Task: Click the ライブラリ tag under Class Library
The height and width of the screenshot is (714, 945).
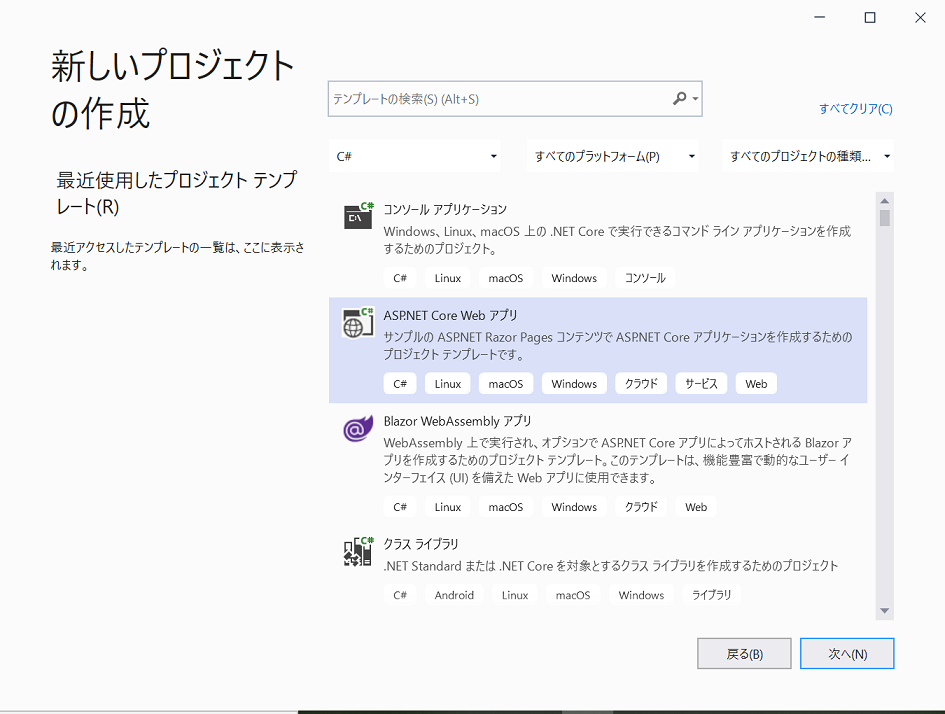Action: click(711, 595)
